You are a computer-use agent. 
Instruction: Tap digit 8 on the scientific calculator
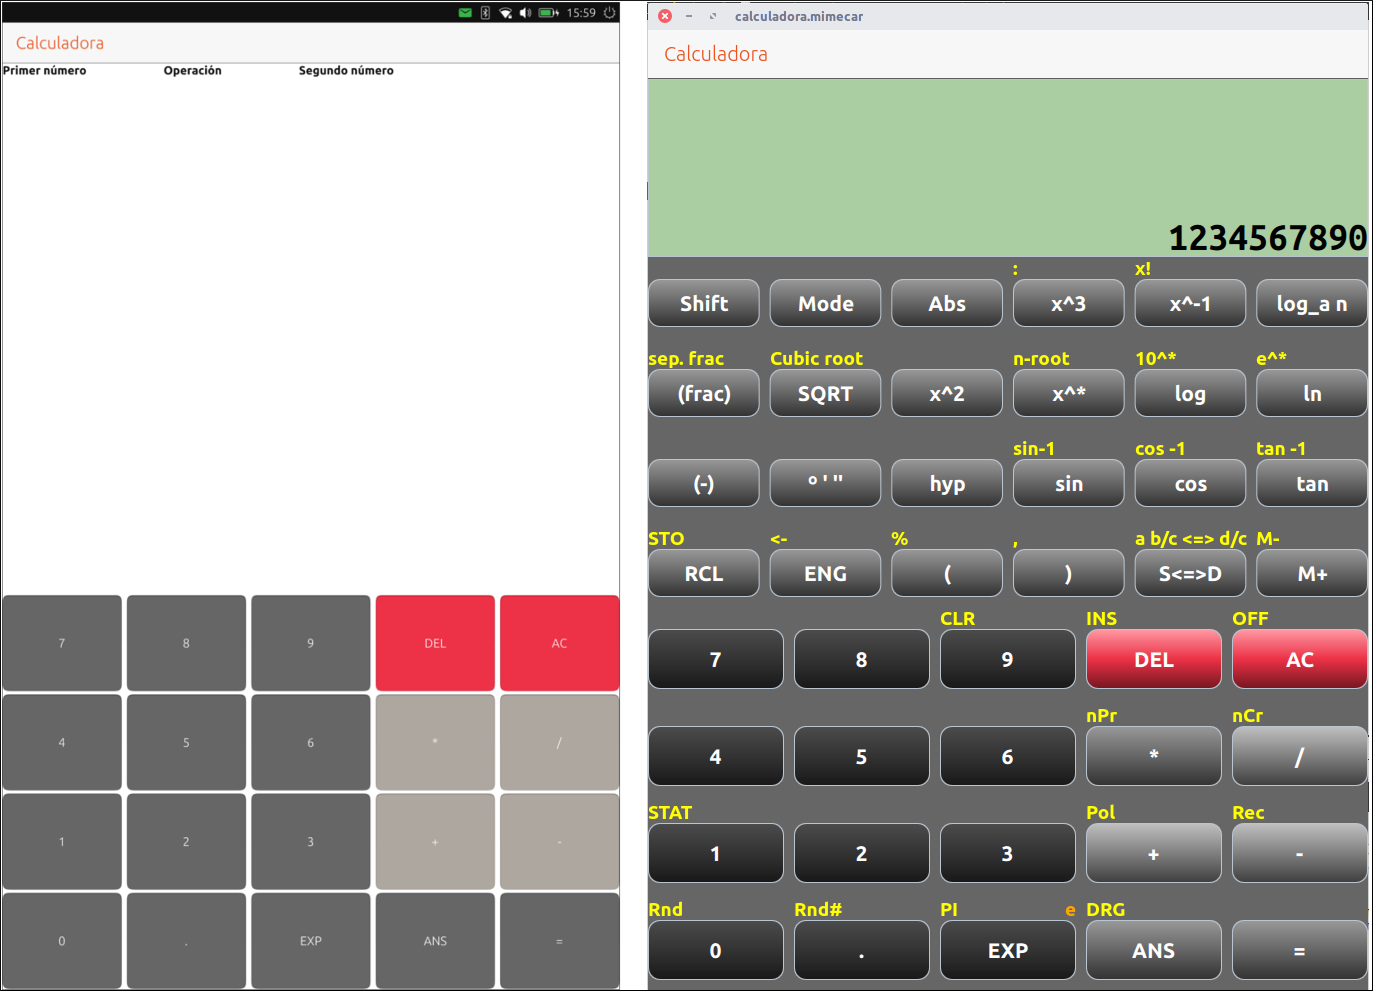click(862, 659)
